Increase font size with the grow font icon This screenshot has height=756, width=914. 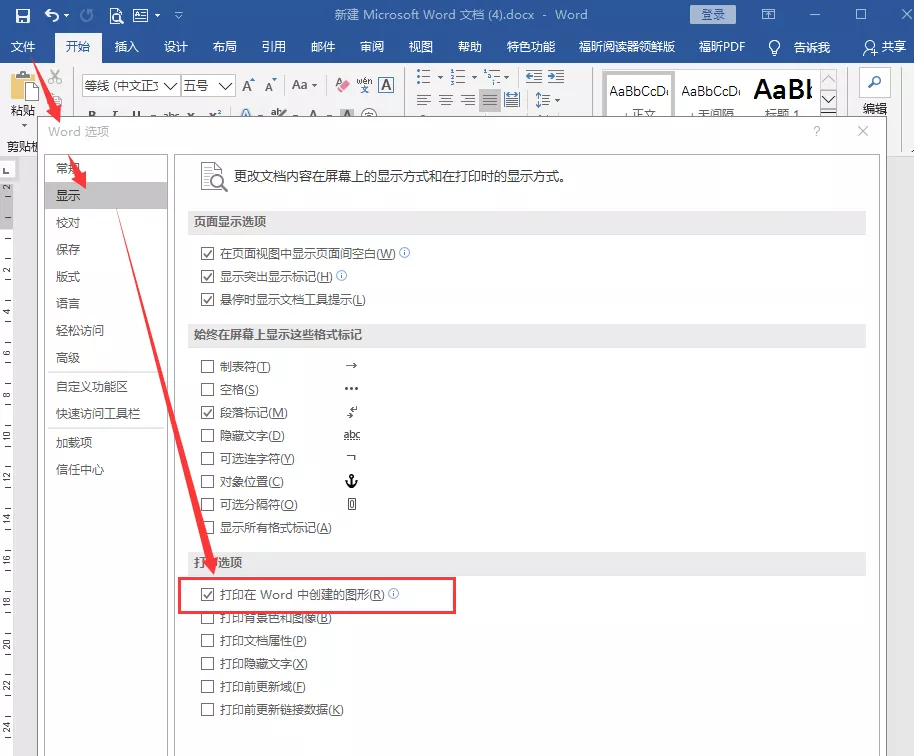pos(248,86)
